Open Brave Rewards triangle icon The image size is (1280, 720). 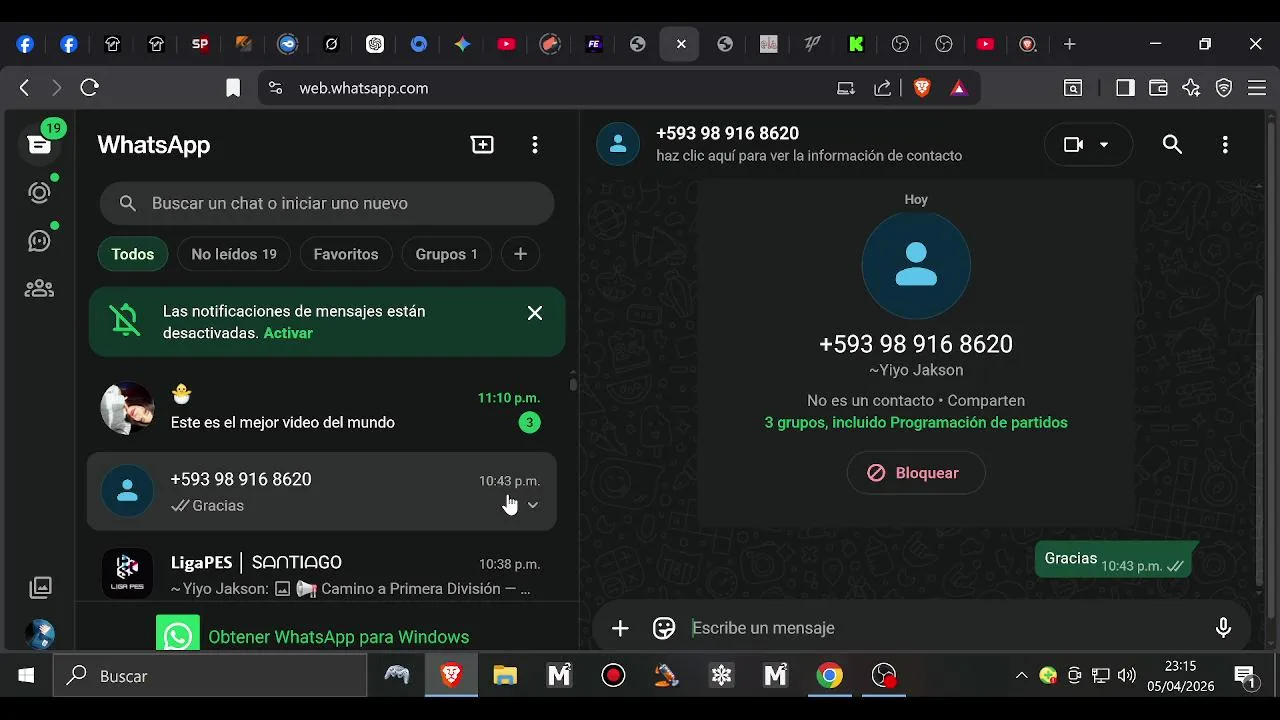(958, 88)
